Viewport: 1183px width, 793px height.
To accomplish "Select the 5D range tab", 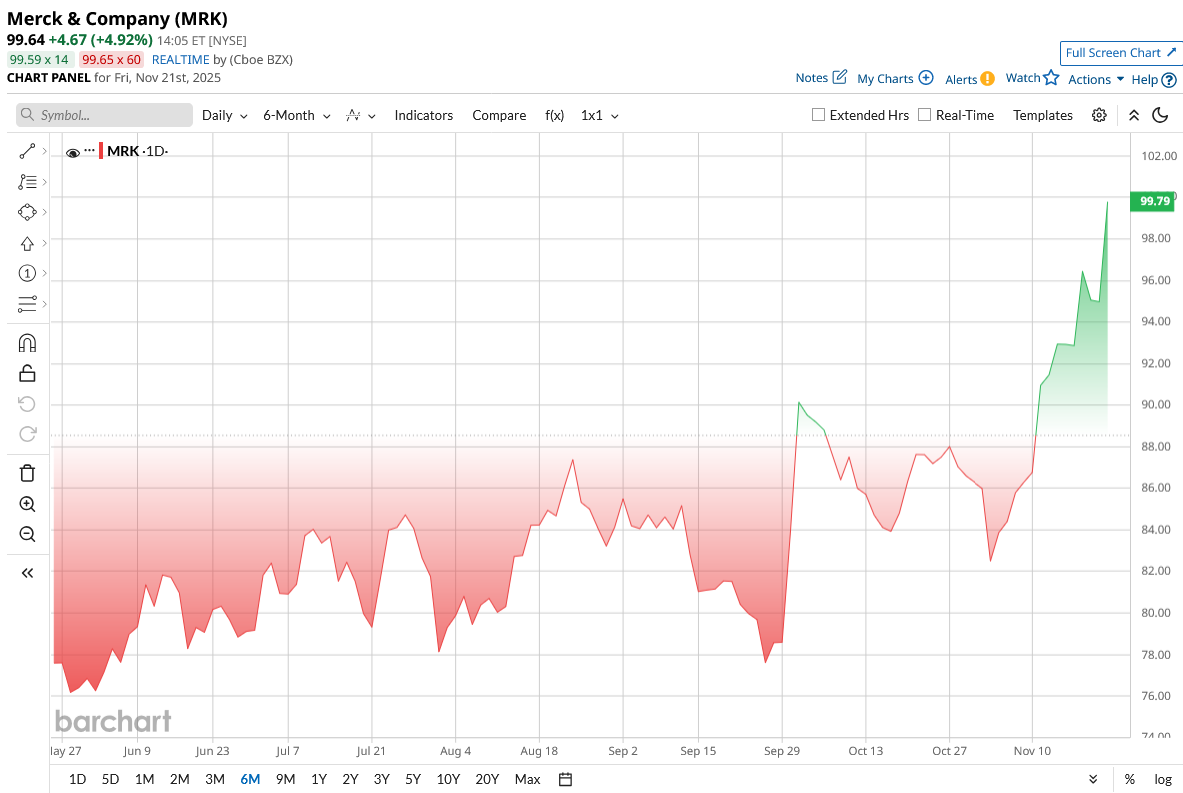I will click(110, 779).
